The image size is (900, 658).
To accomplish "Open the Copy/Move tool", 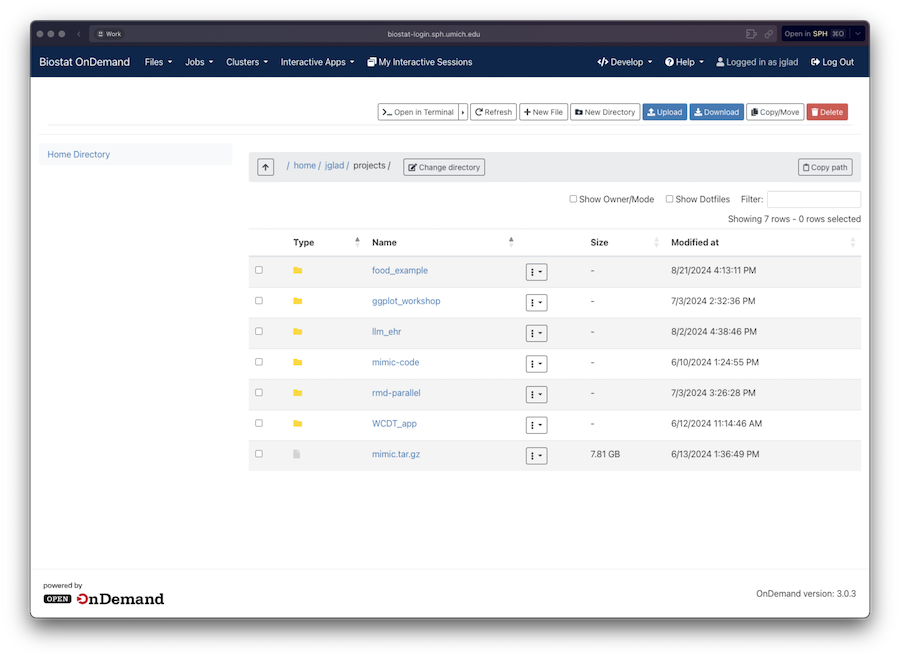I will point(774,111).
